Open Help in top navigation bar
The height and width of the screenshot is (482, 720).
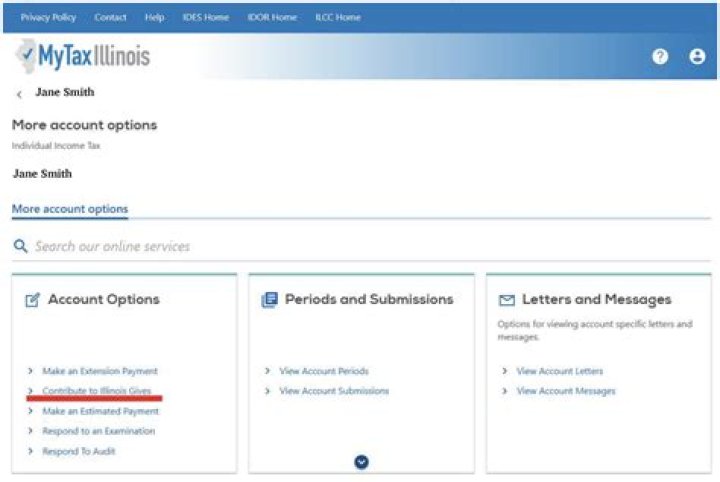coord(154,17)
